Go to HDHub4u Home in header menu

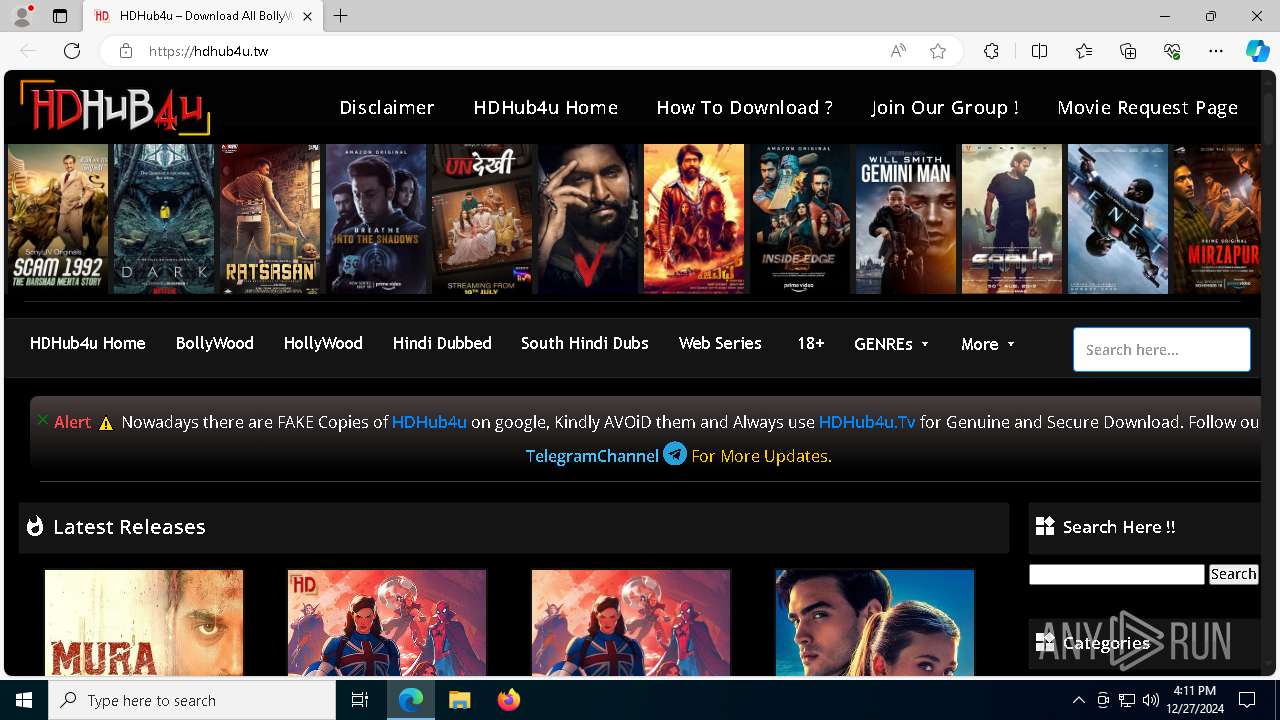click(546, 107)
